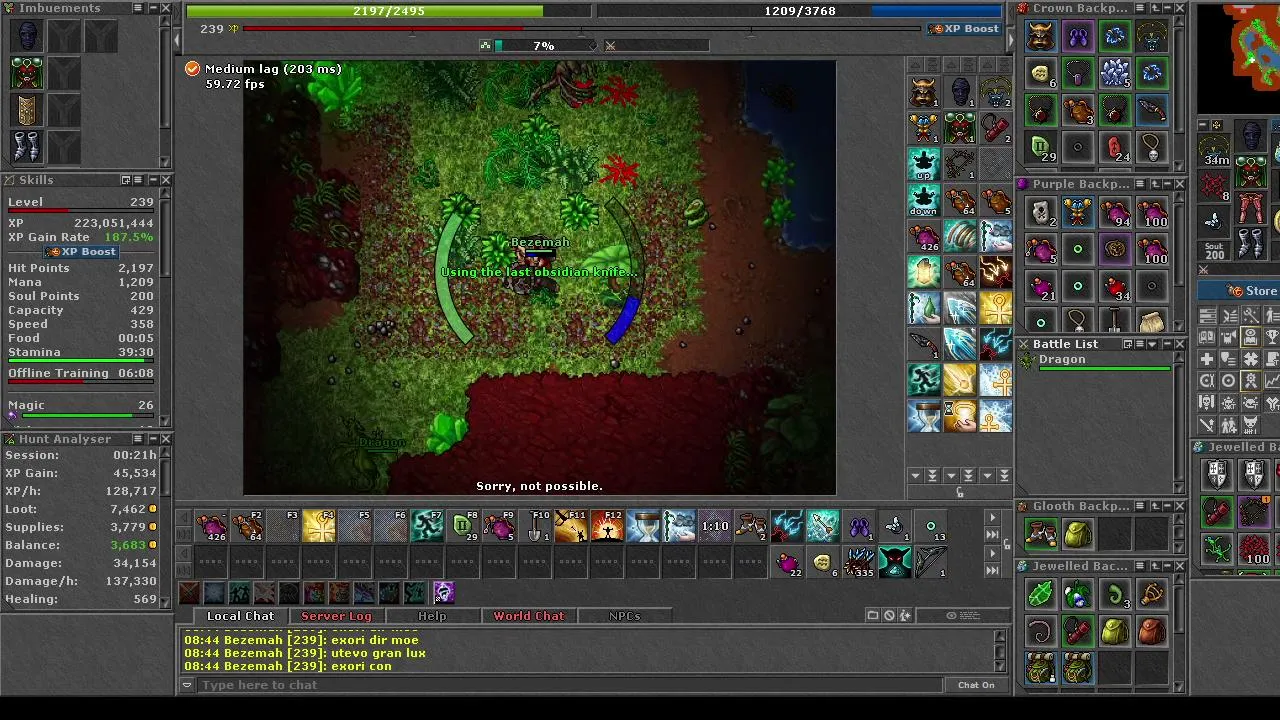Click the hourglass icon in the bottom action bar
Viewport: 1280px width, 720px height.
(x=643, y=526)
